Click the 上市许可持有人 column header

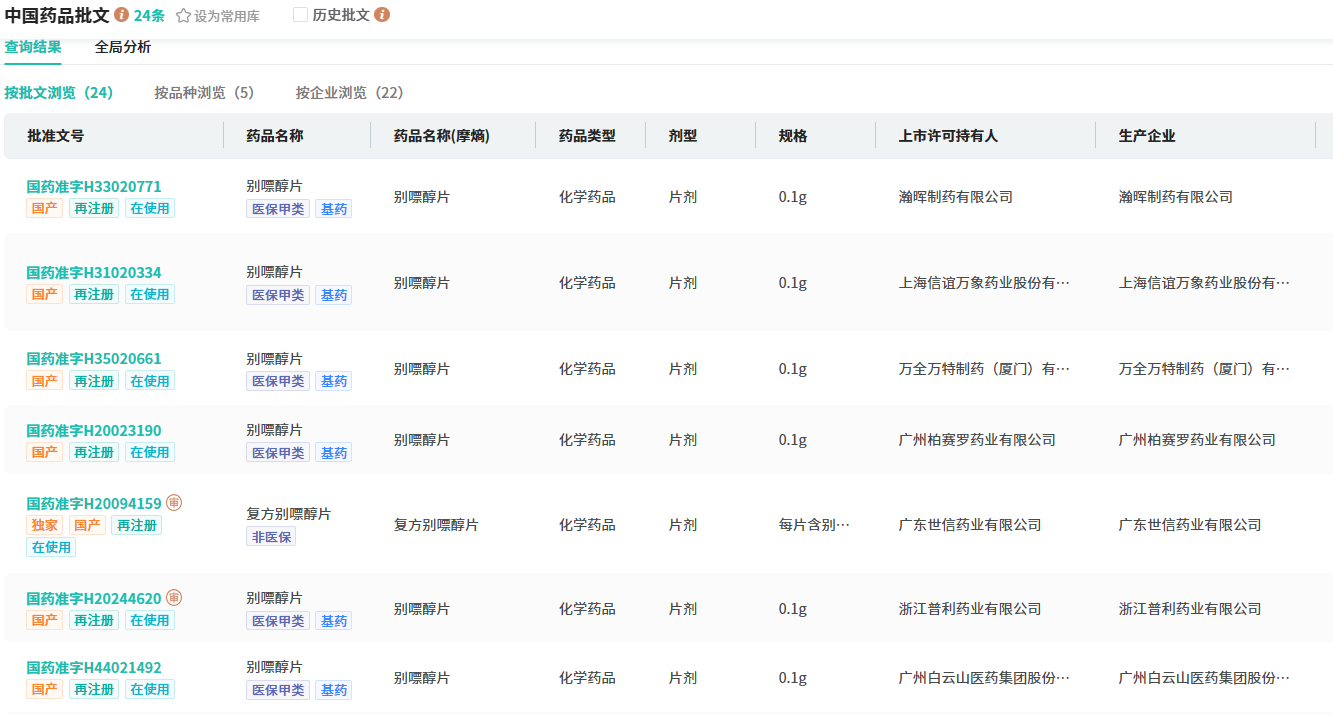coord(948,136)
